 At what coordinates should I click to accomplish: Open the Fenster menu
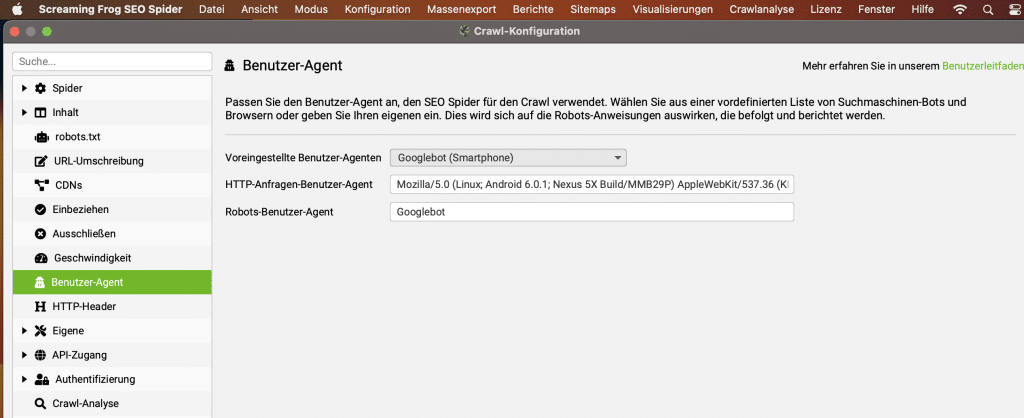pos(876,9)
